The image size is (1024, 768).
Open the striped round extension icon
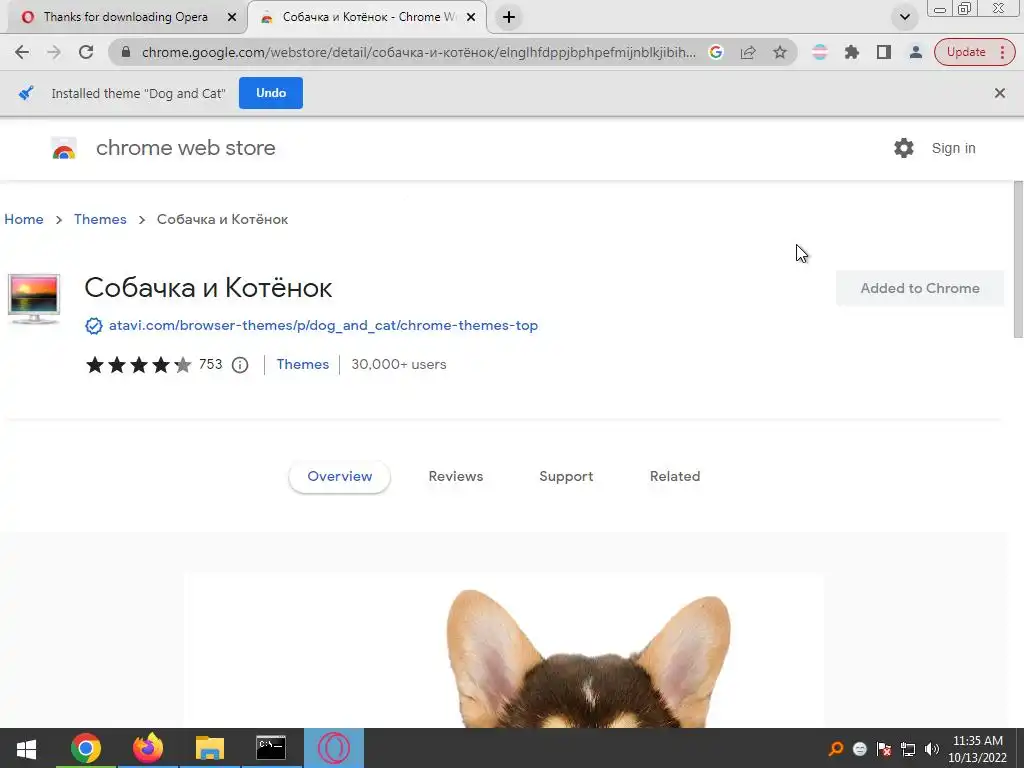tap(820, 52)
